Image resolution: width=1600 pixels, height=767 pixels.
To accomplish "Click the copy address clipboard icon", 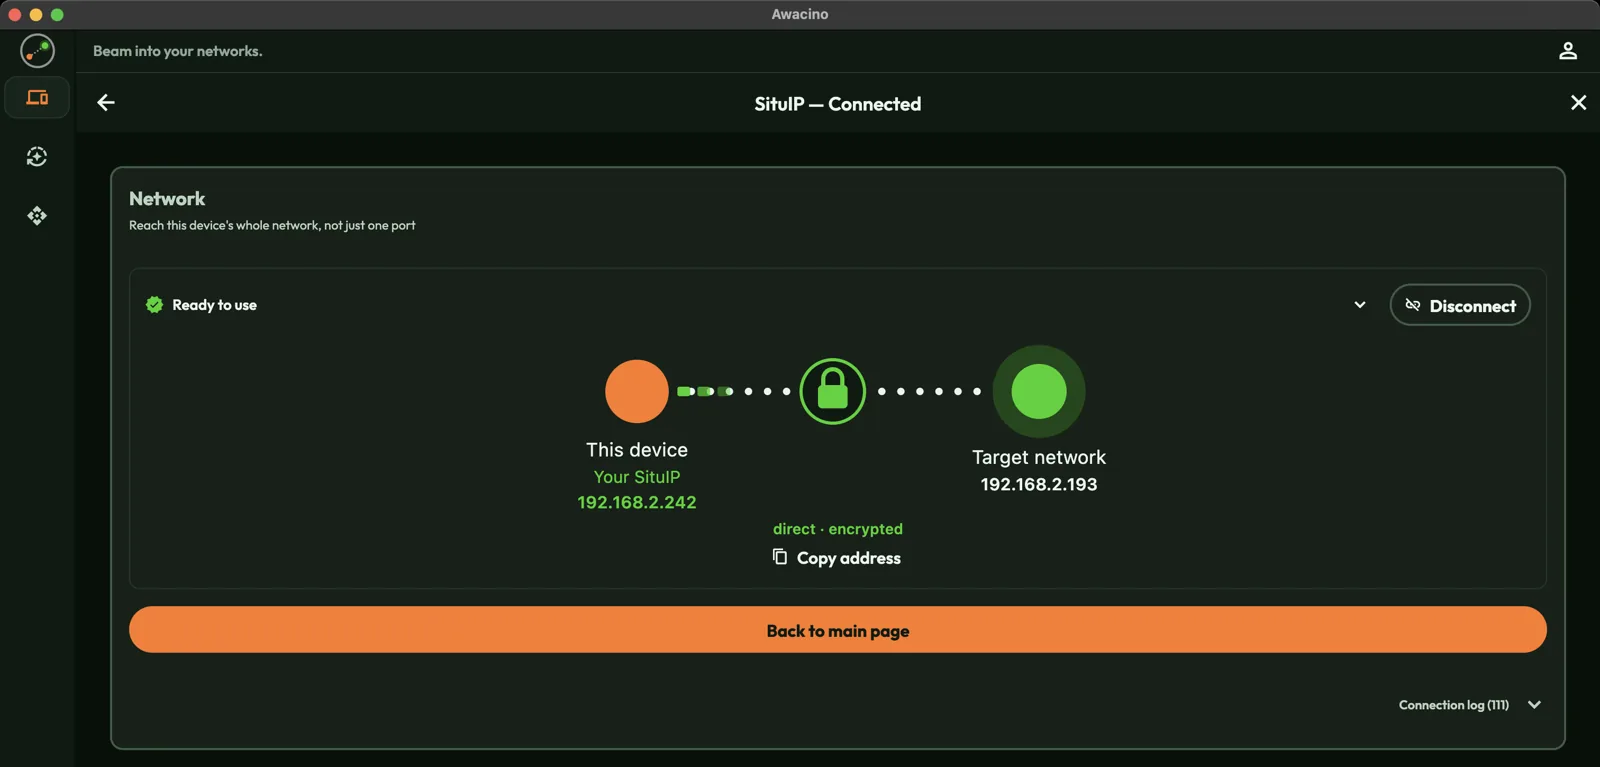I will pyautogui.click(x=780, y=557).
